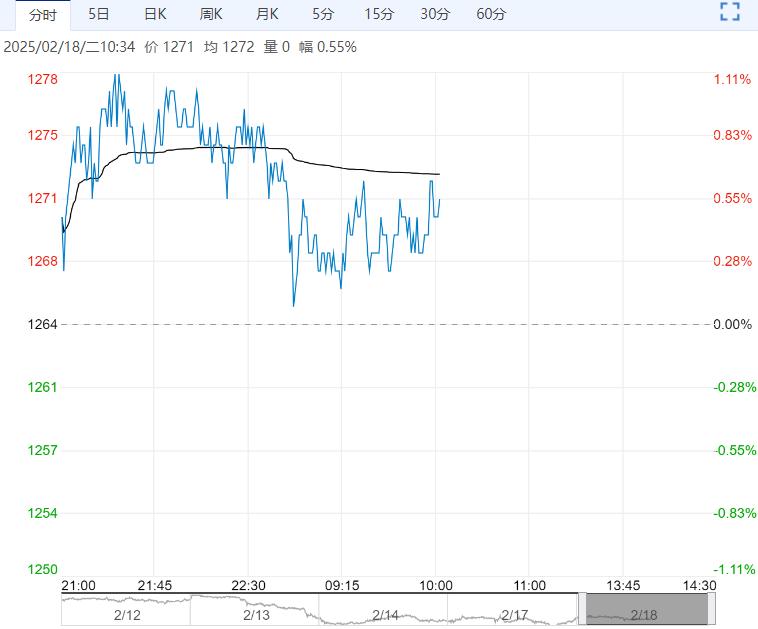Click the 价 1271 price readout
The width and height of the screenshot is (758, 629).
pos(169,47)
